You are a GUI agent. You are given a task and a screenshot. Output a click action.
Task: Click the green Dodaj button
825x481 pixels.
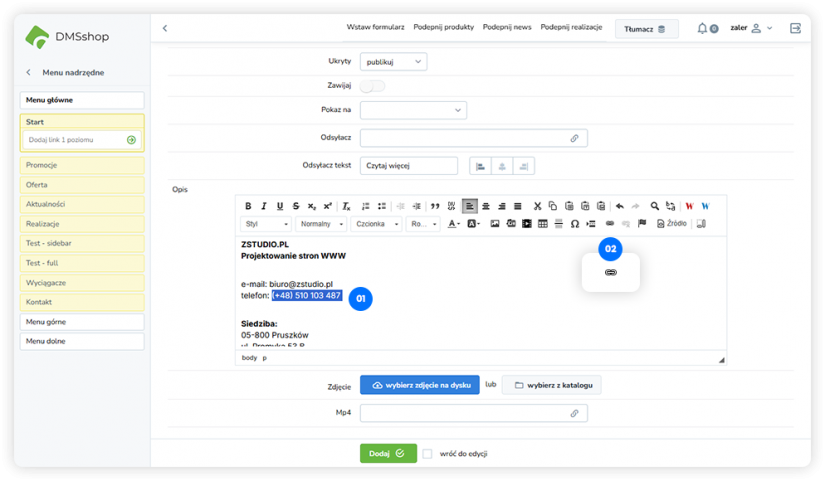(x=388, y=453)
